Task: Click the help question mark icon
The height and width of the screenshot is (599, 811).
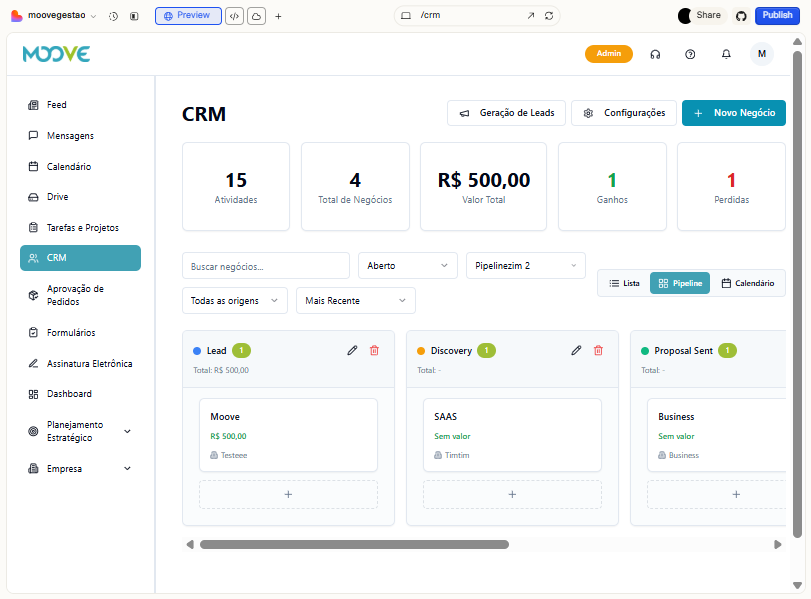Action: (690, 54)
